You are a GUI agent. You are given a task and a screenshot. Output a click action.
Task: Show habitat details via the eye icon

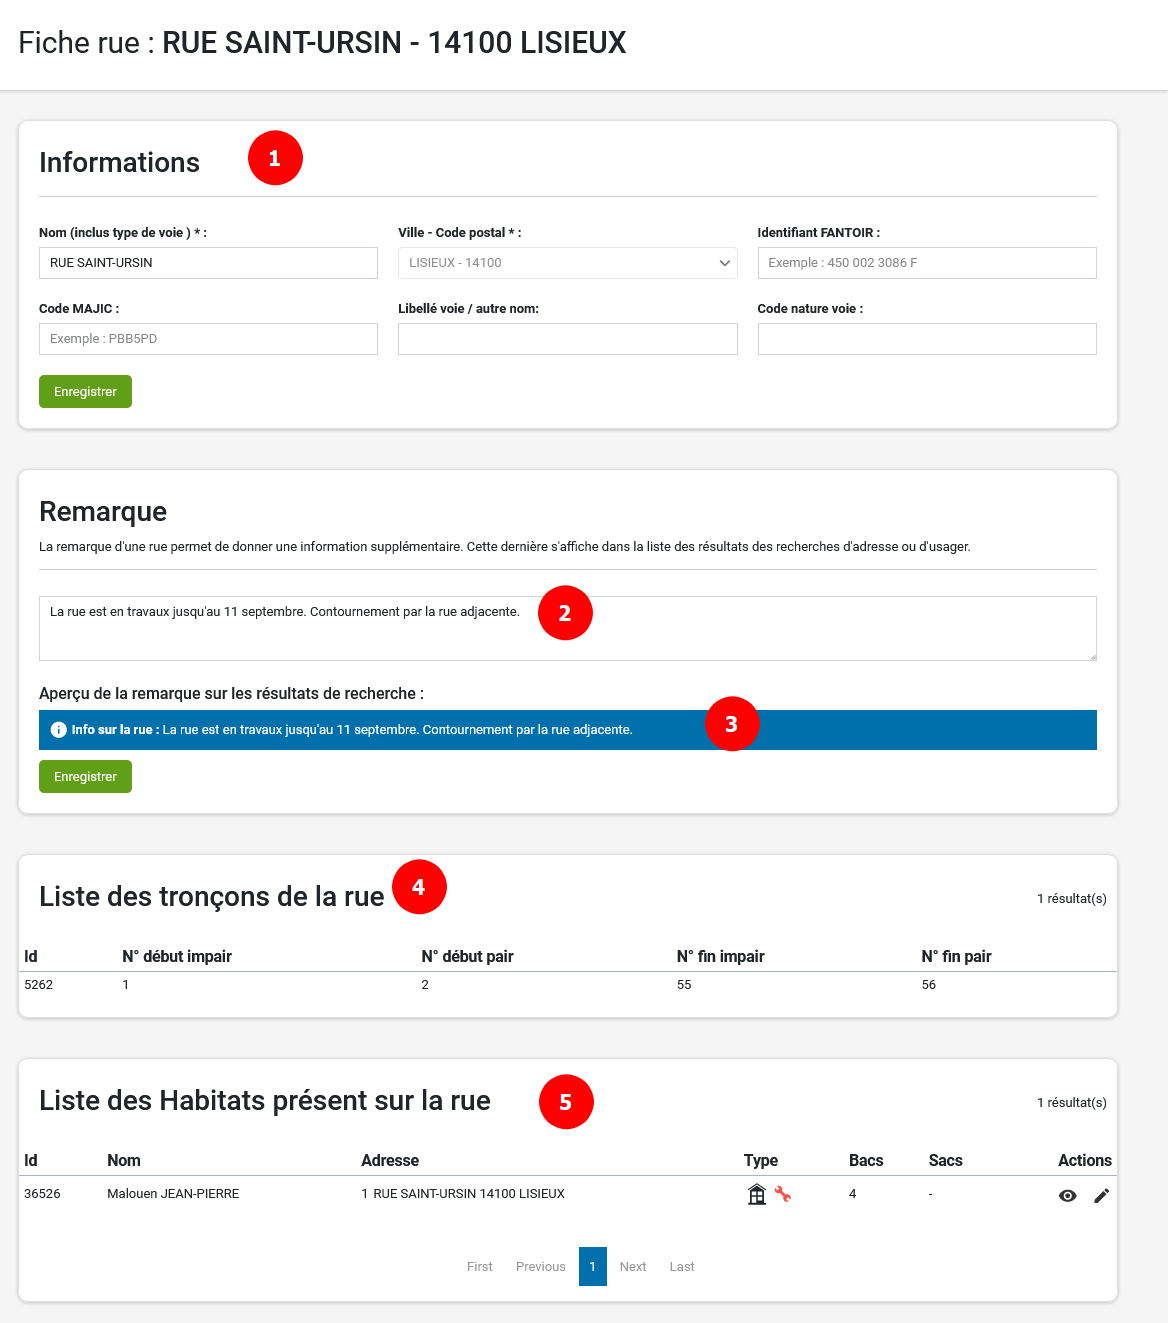1067,1195
